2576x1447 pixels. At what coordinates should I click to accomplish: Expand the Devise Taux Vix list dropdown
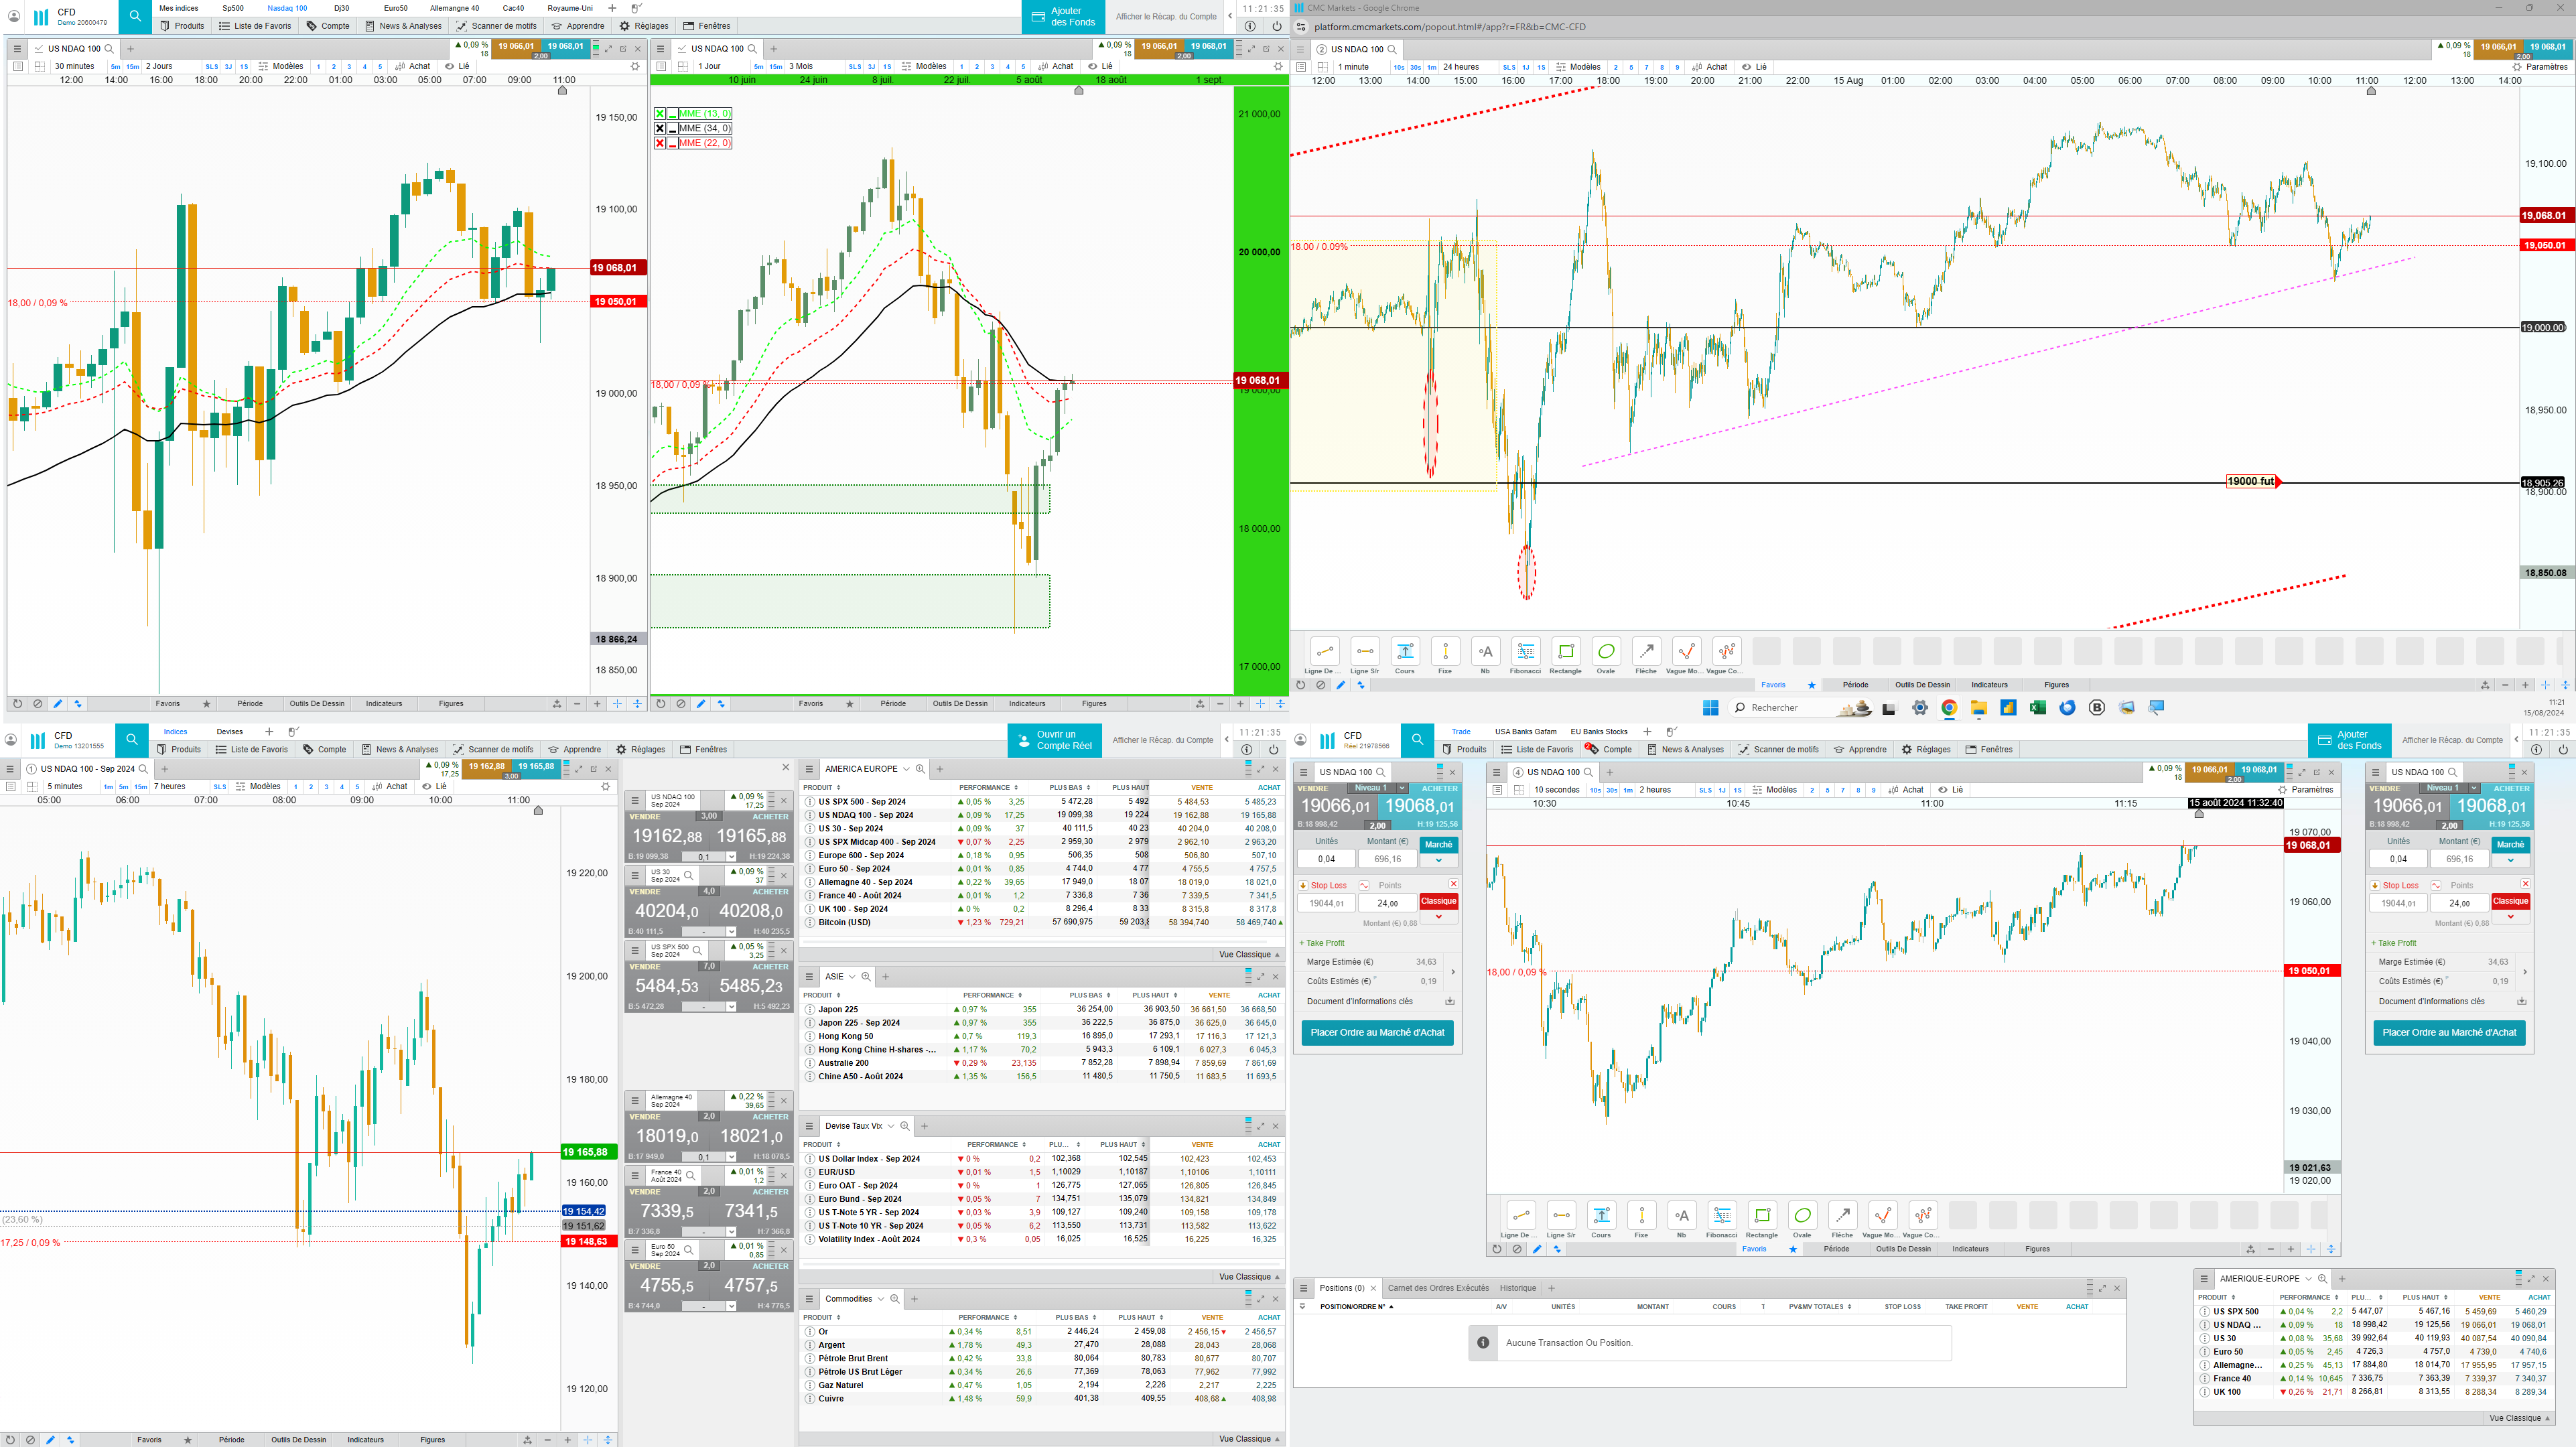tap(891, 1126)
